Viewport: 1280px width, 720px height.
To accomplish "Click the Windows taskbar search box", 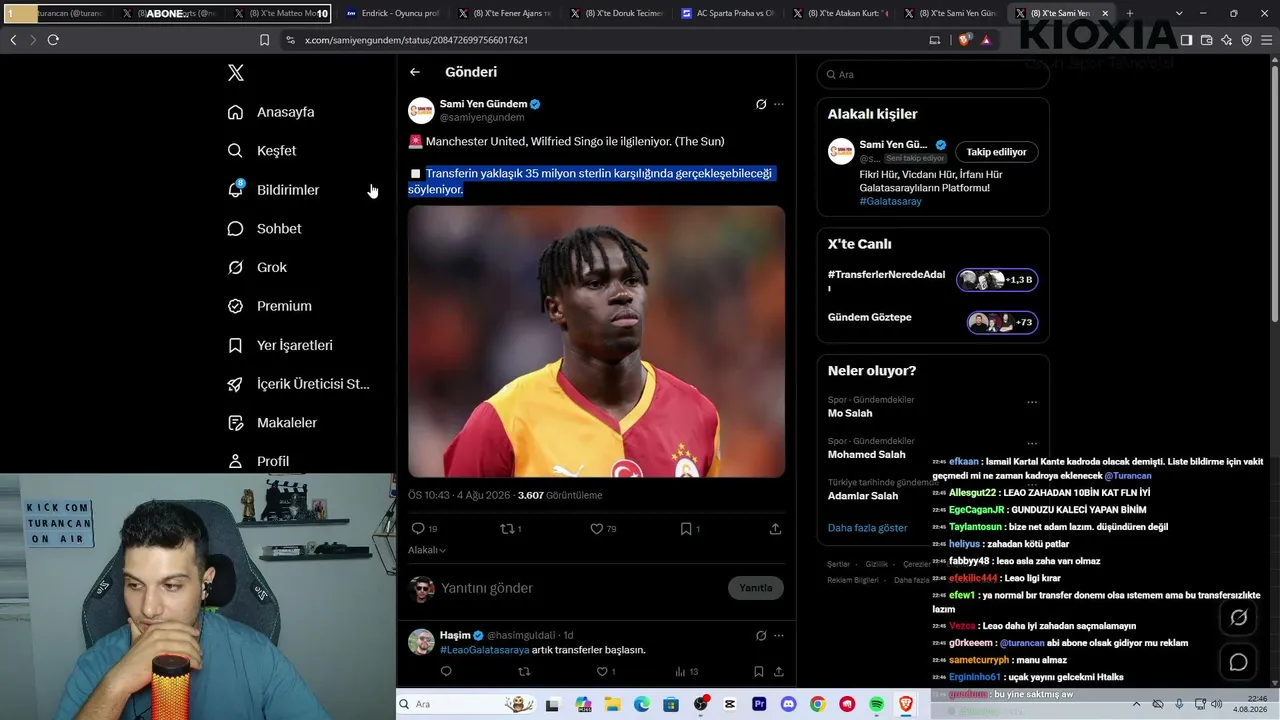I will (x=465, y=705).
